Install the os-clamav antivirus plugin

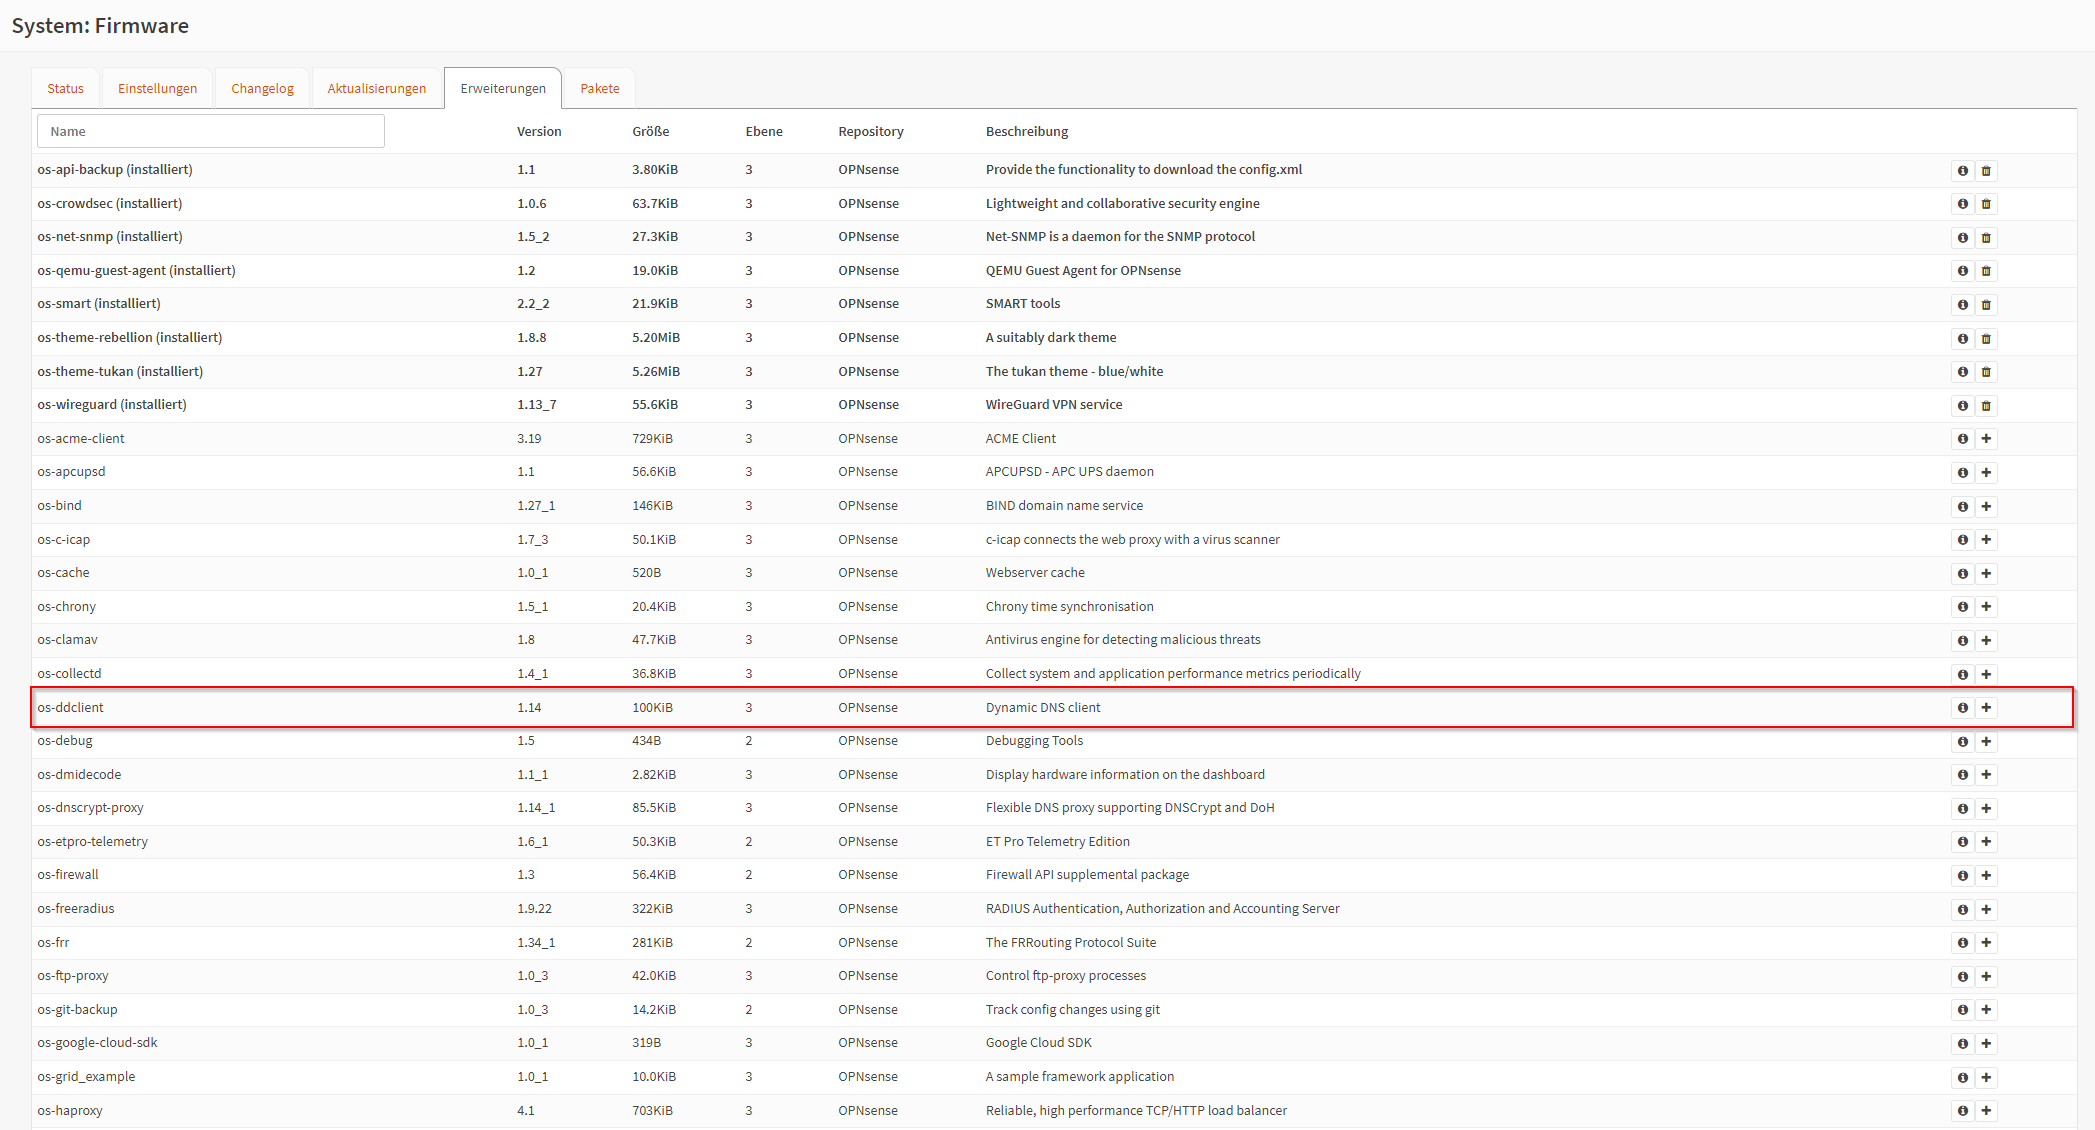point(1986,640)
